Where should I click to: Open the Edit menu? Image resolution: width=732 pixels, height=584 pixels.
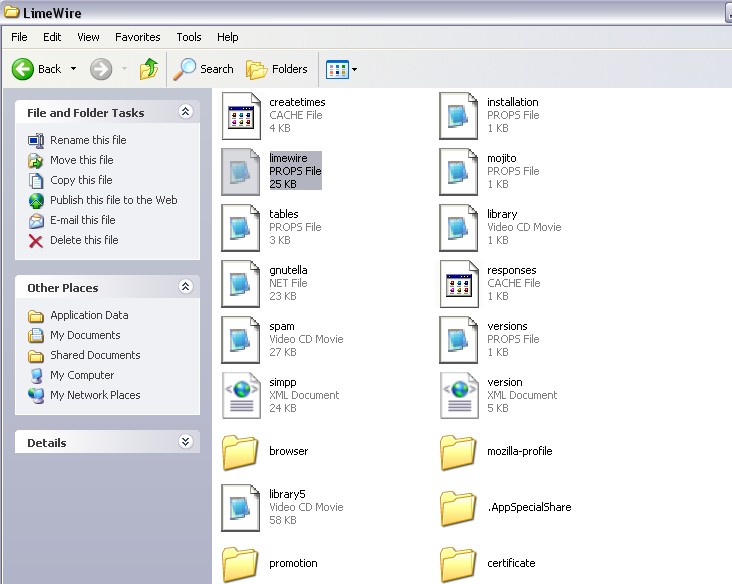[x=52, y=37]
